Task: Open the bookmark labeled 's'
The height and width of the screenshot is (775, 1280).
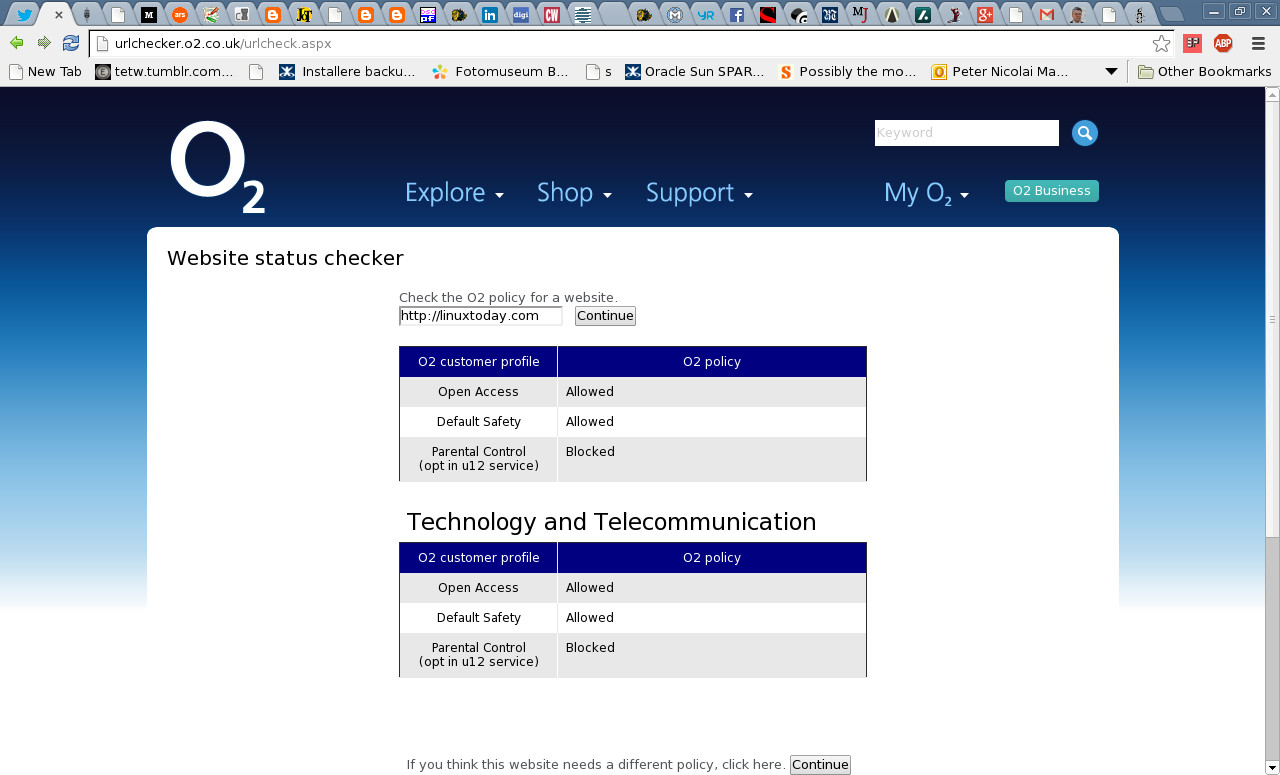Action: pyautogui.click(x=599, y=72)
